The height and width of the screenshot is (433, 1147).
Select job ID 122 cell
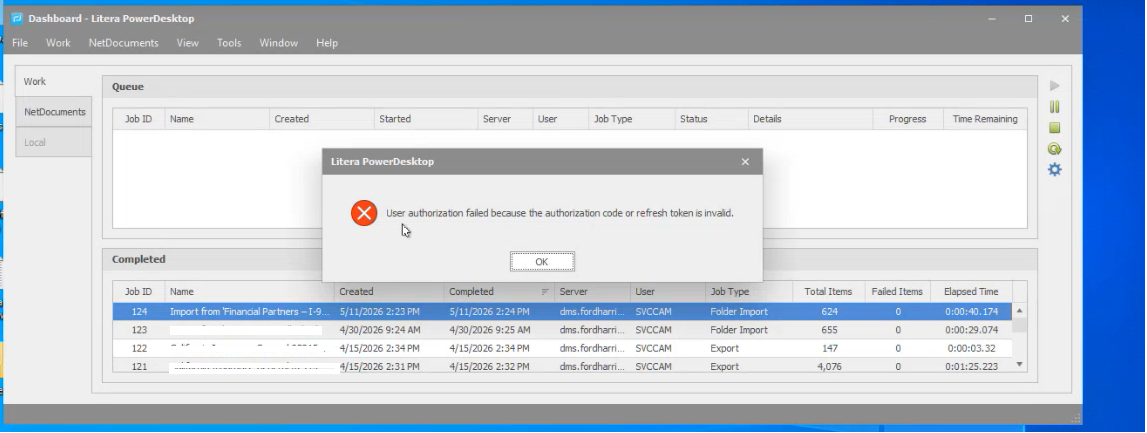tap(139, 348)
